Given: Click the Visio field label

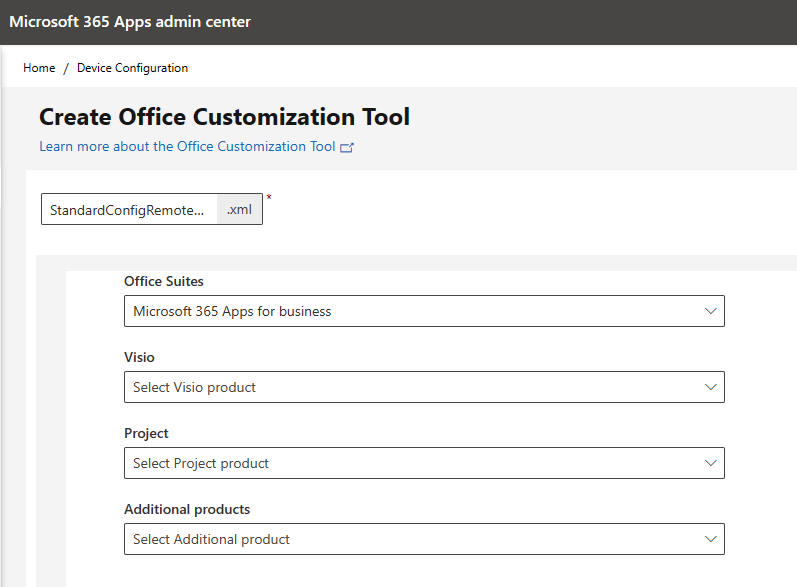Looking at the screenshot, I should tap(139, 358).
